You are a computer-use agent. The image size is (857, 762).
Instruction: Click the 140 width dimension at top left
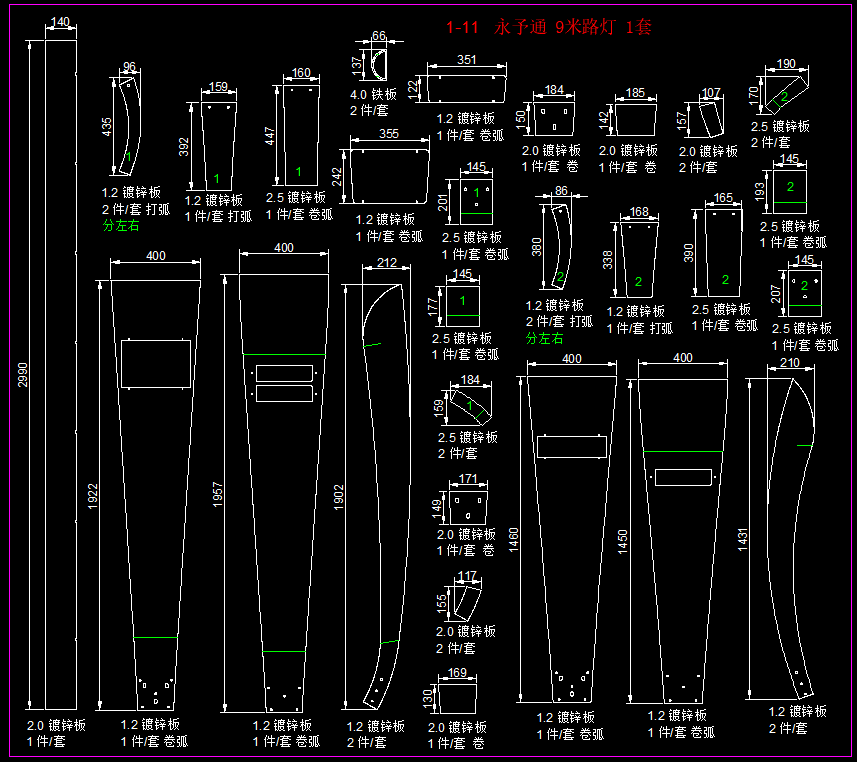[60, 22]
